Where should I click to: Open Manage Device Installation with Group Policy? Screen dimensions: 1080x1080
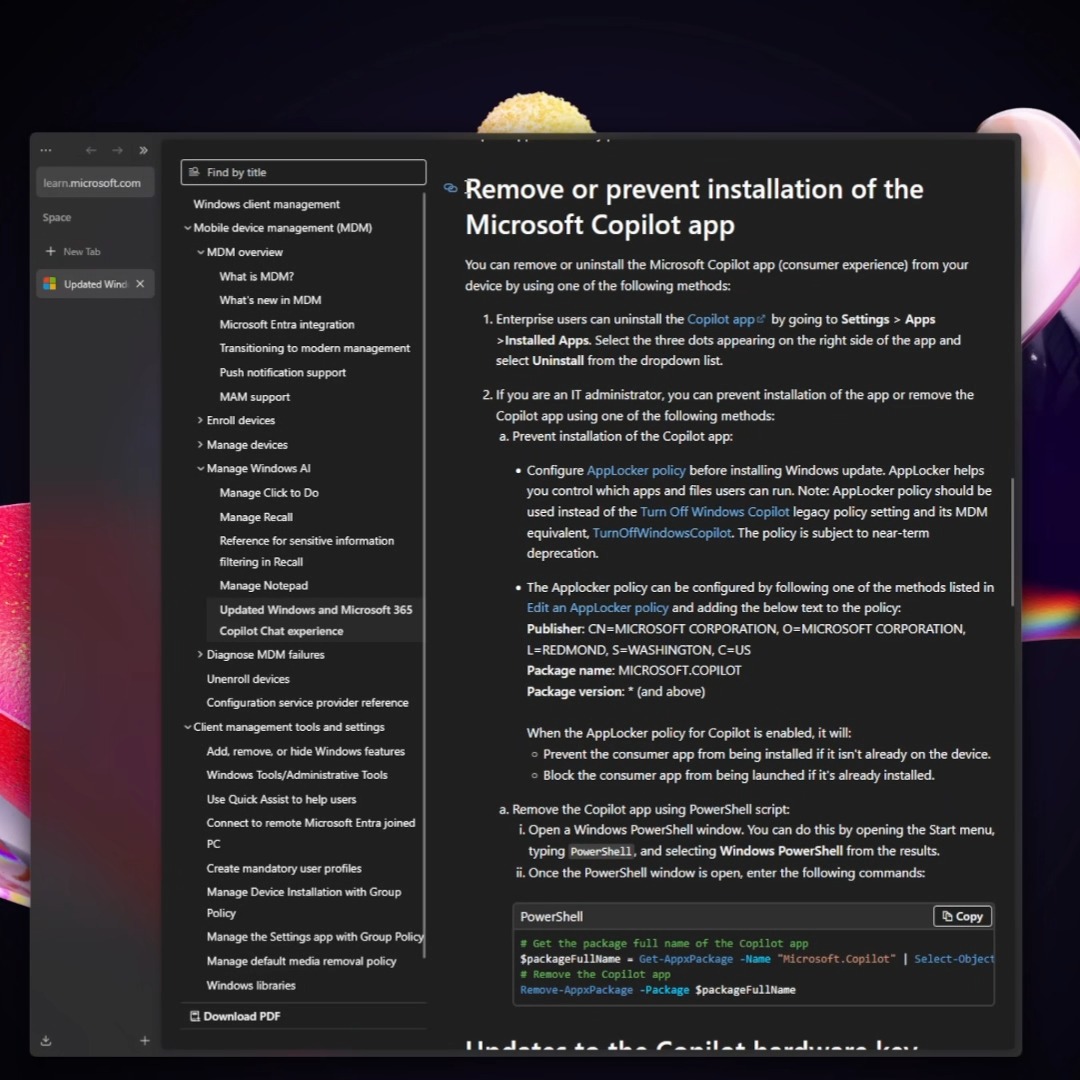point(304,902)
